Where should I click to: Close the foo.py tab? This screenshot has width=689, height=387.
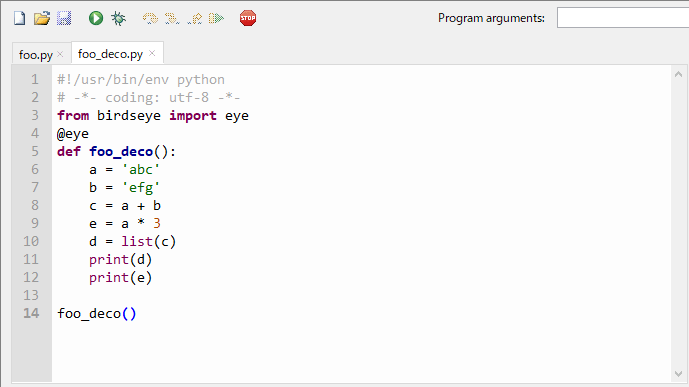pos(61,54)
